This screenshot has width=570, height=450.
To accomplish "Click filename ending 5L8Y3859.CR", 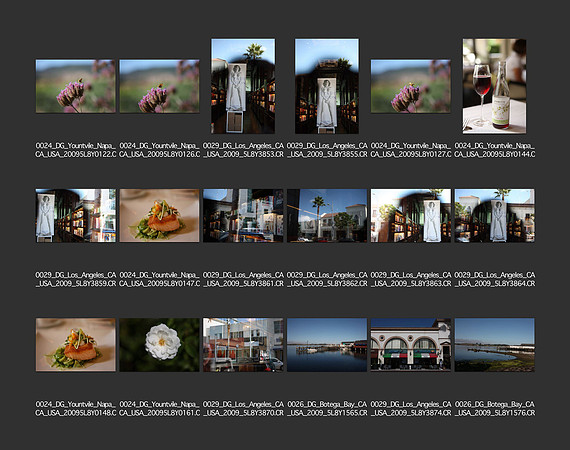I will coord(76,280).
